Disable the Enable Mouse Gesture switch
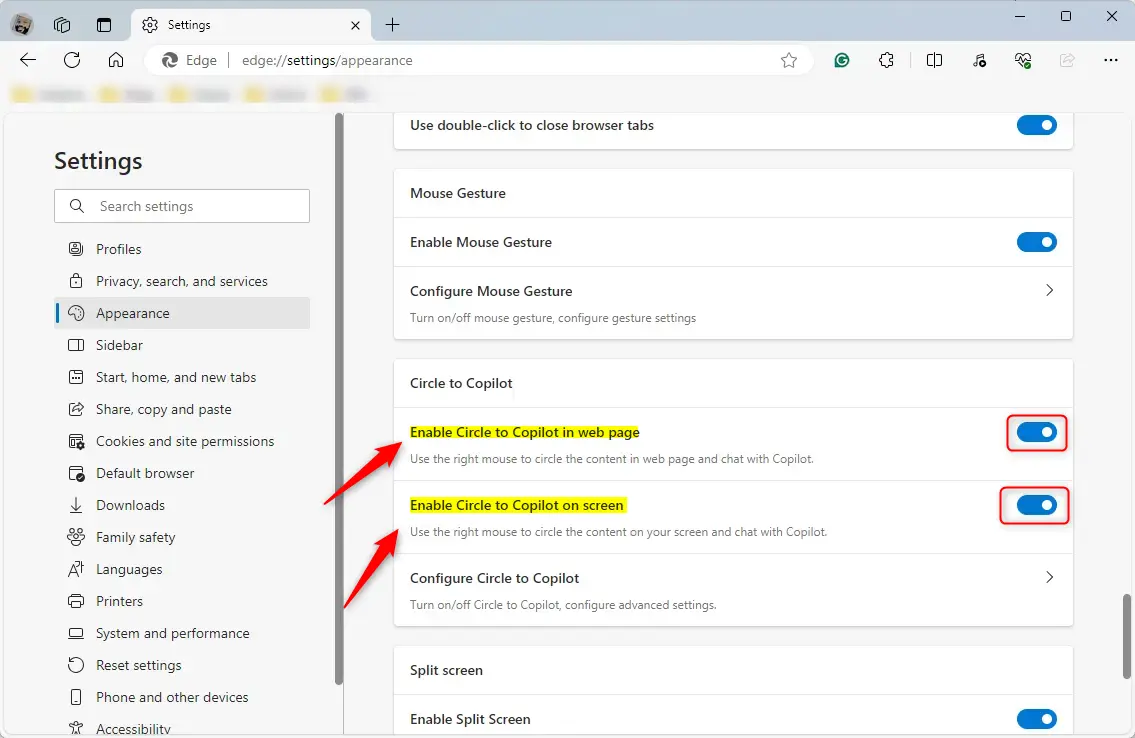Image resolution: width=1135 pixels, height=738 pixels. (1036, 241)
